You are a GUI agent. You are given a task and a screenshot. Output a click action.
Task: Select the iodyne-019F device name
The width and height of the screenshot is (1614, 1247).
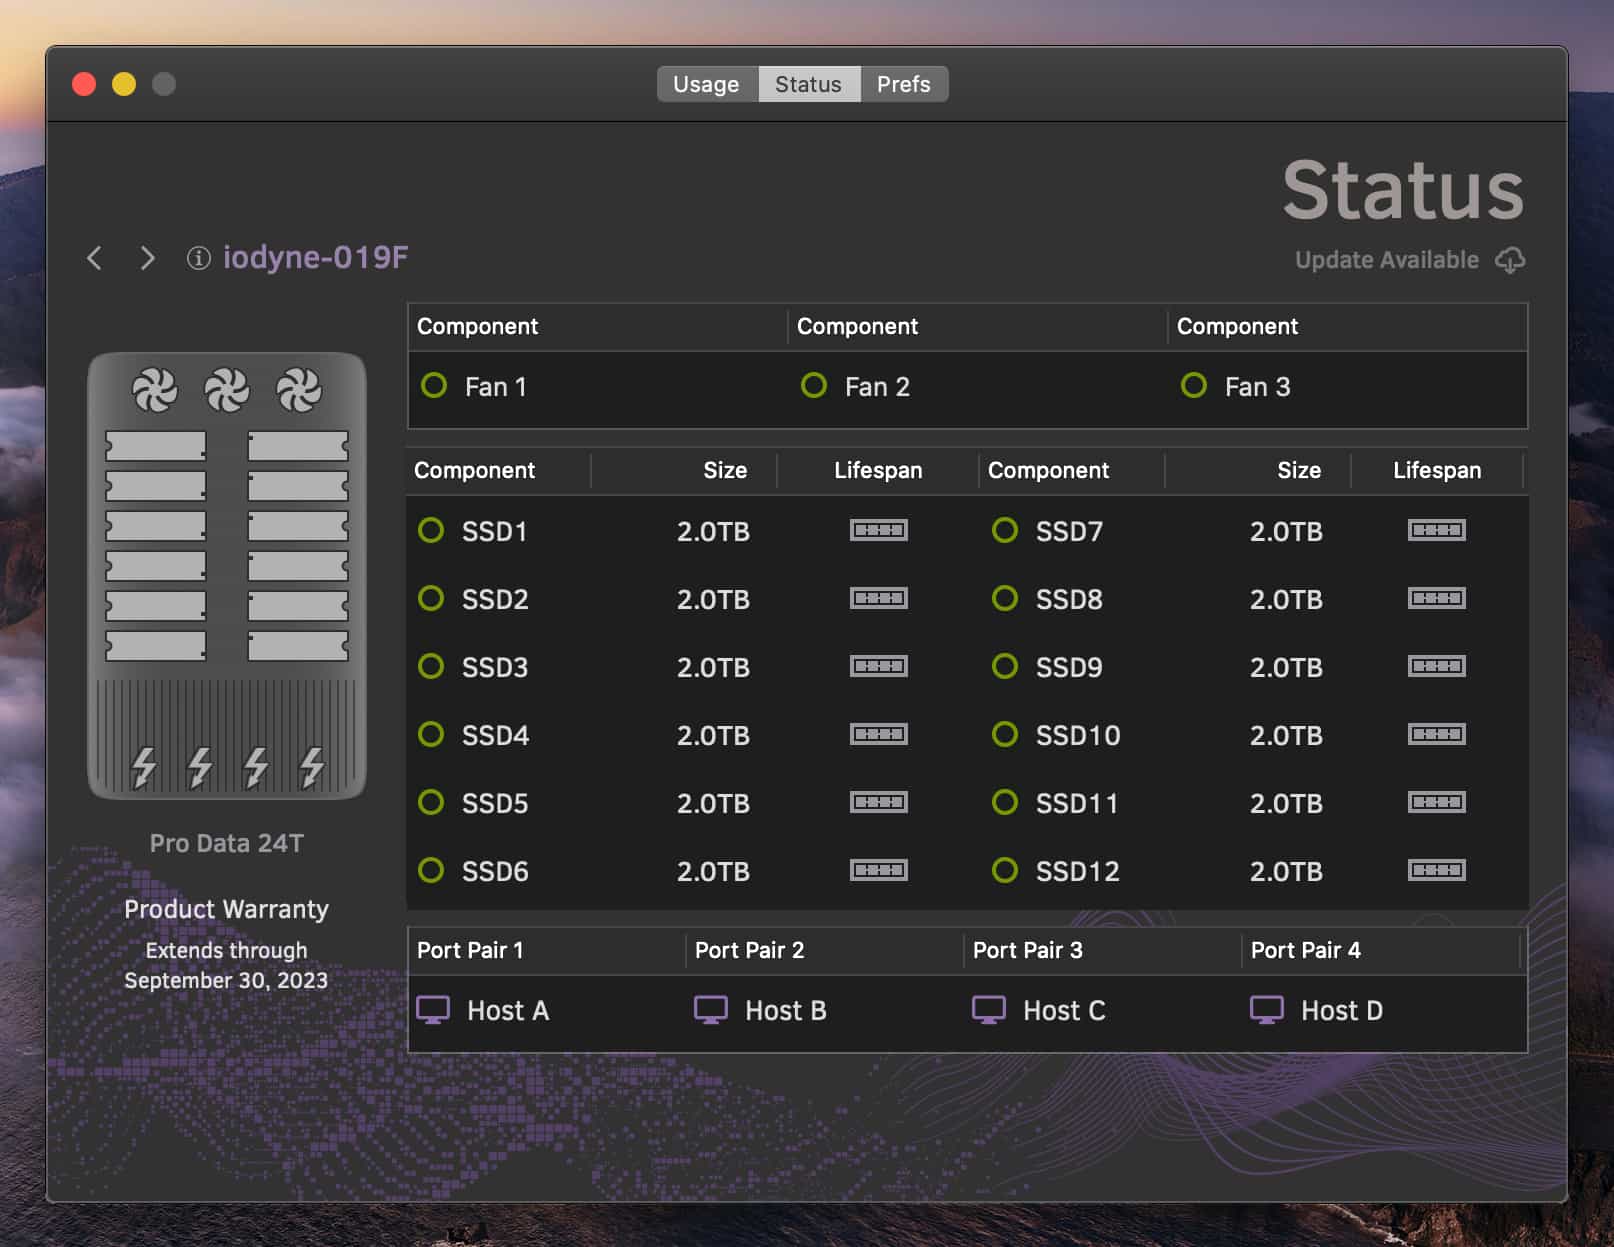(x=315, y=257)
